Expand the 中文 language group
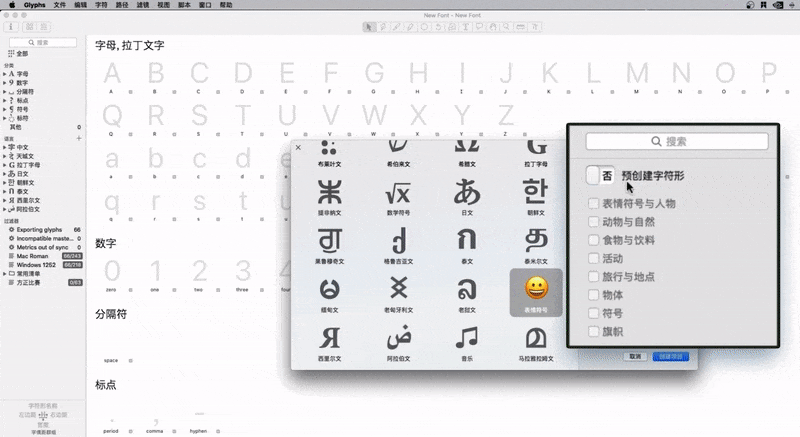The height and width of the screenshot is (437, 800). [4, 147]
